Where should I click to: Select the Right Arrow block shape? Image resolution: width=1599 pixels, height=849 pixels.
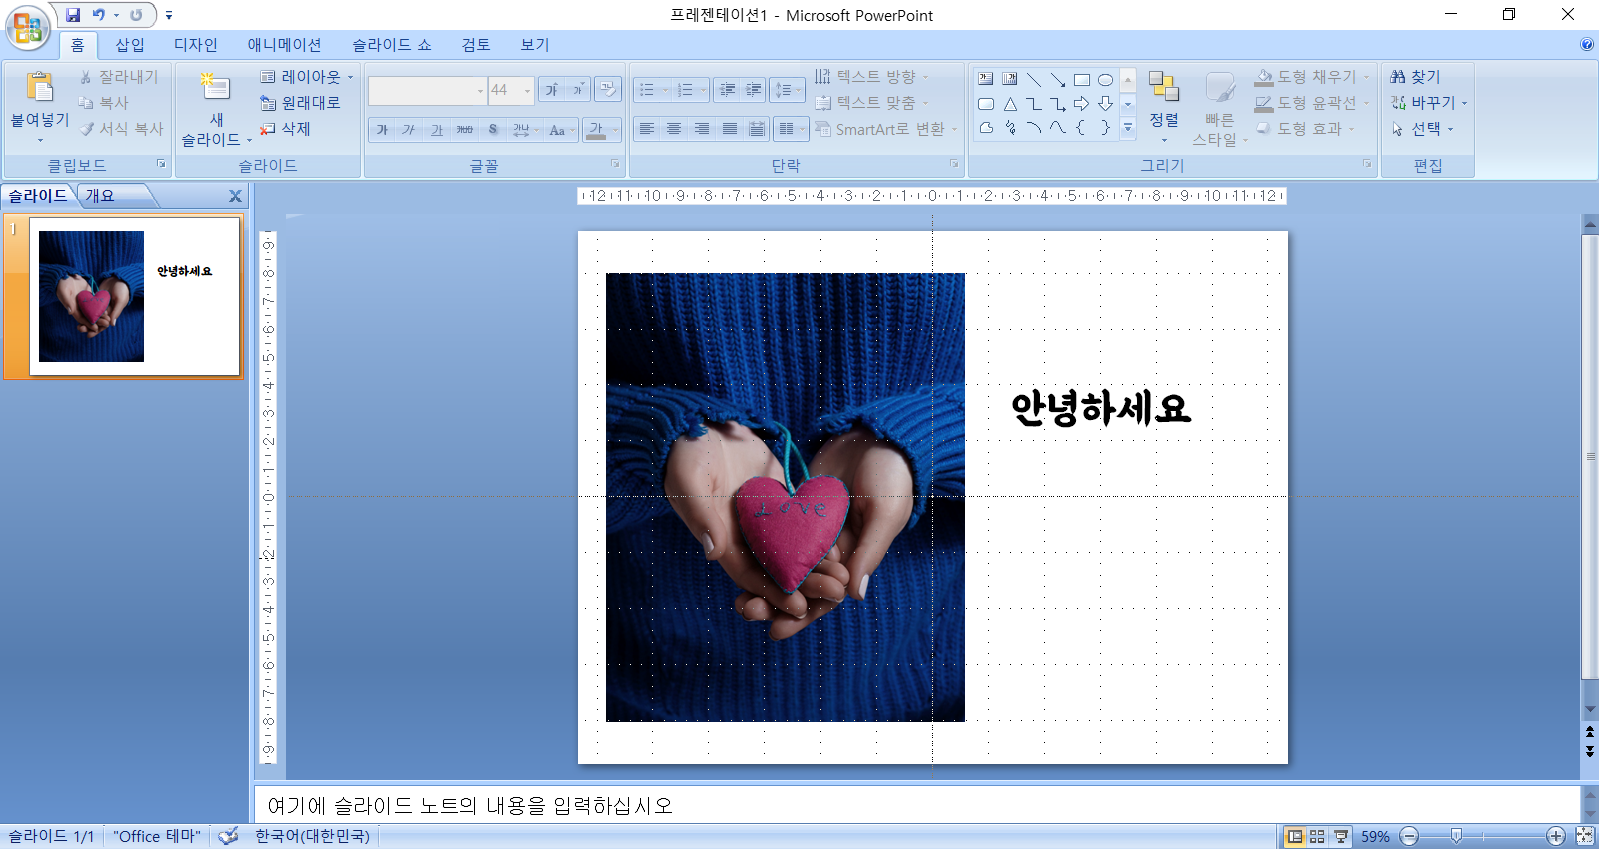1082,104
